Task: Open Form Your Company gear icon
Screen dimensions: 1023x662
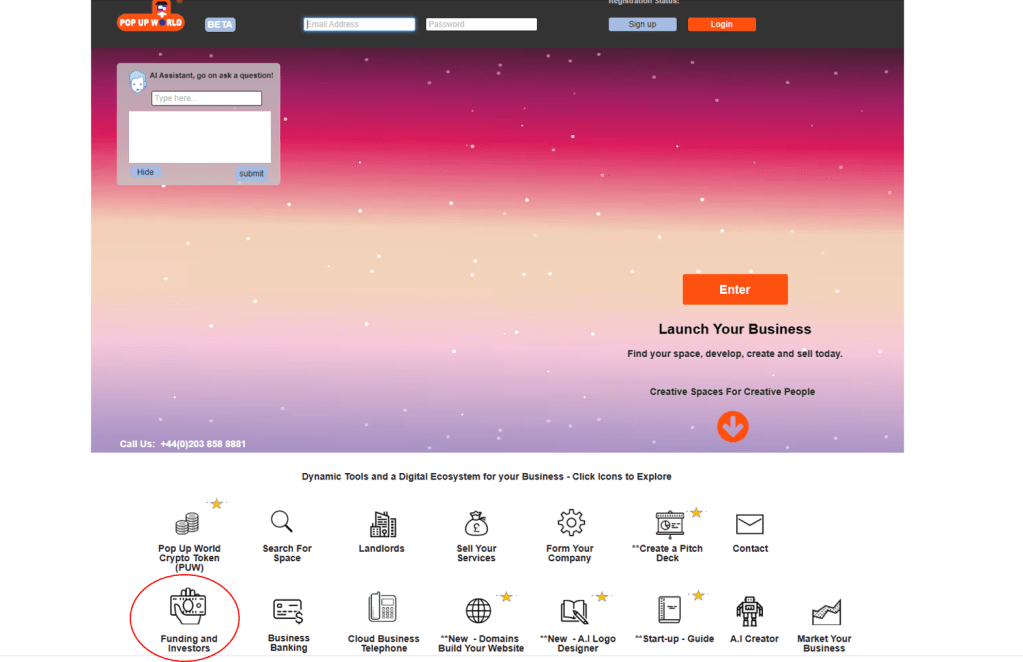Action: 571,522
